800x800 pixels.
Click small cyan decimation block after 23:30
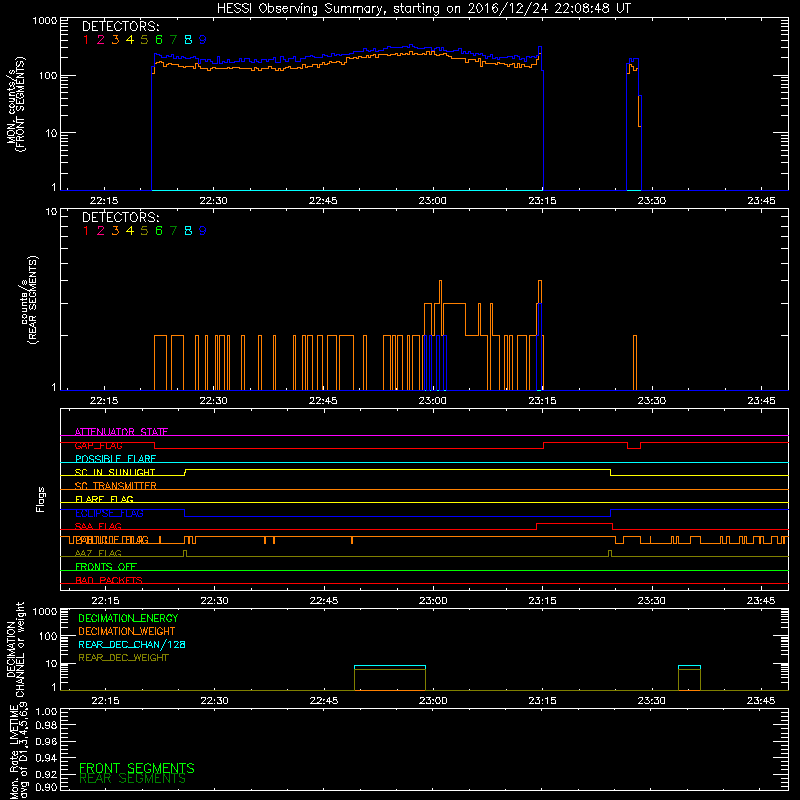(x=689, y=667)
